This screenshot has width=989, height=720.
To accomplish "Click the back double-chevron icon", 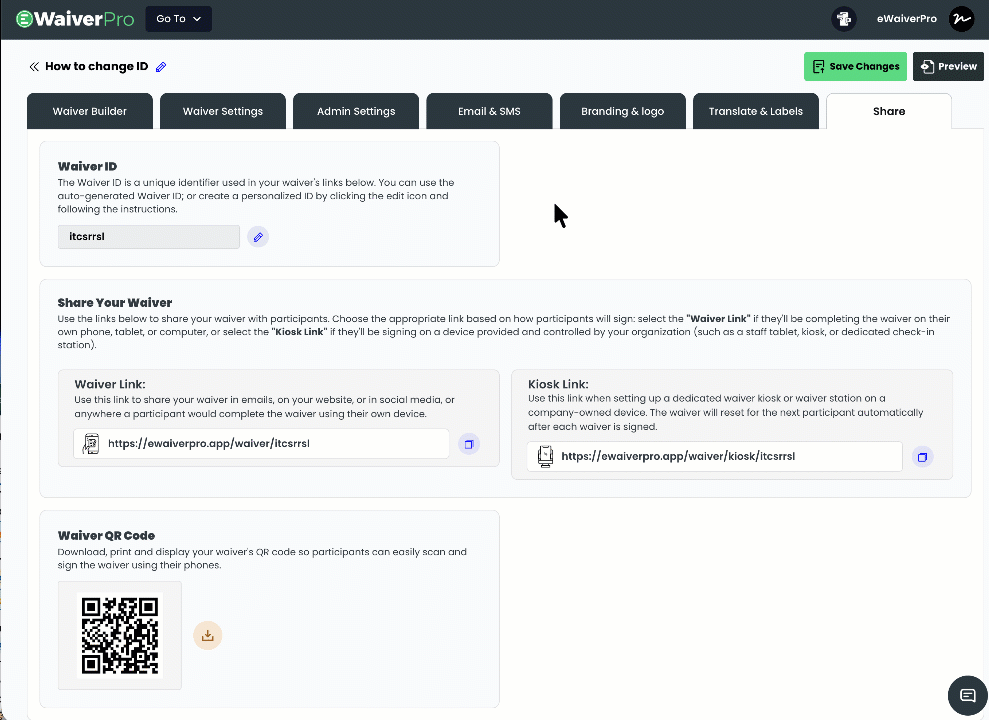I will (34, 67).
